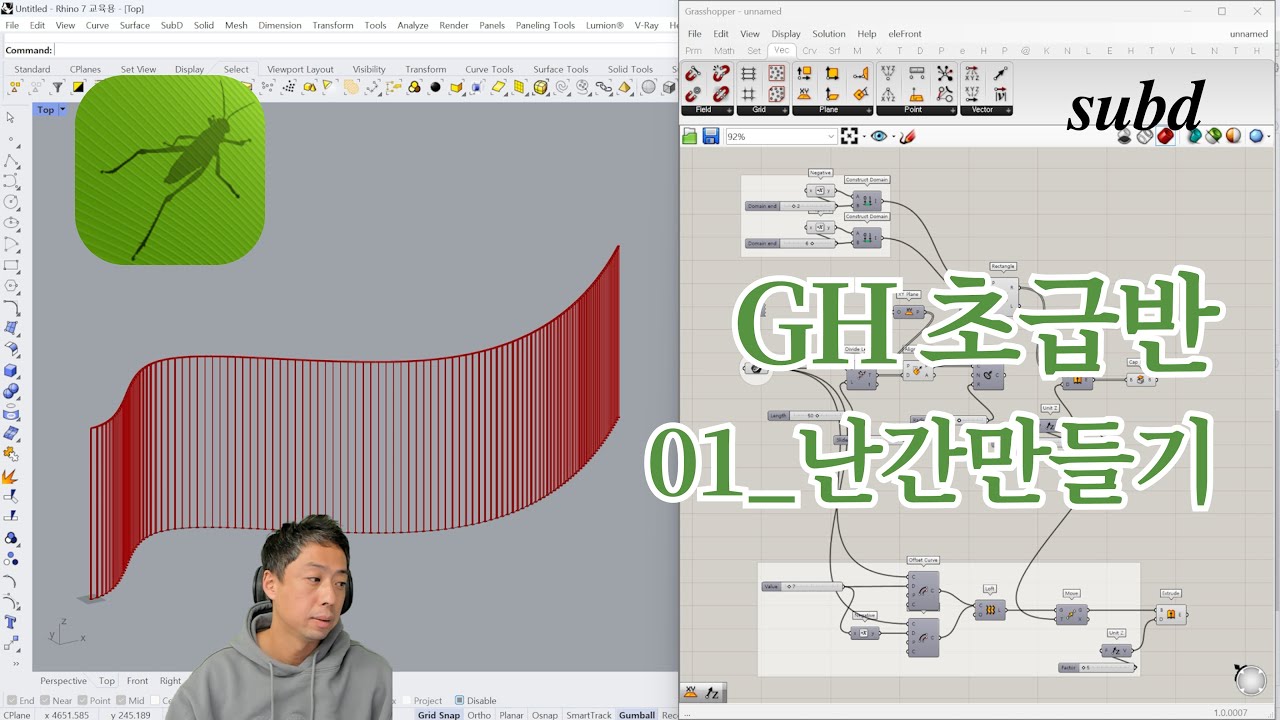The height and width of the screenshot is (720, 1280).
Task: Toggle Ortho mode in the status bar
Action: click(x=479, y=715)
